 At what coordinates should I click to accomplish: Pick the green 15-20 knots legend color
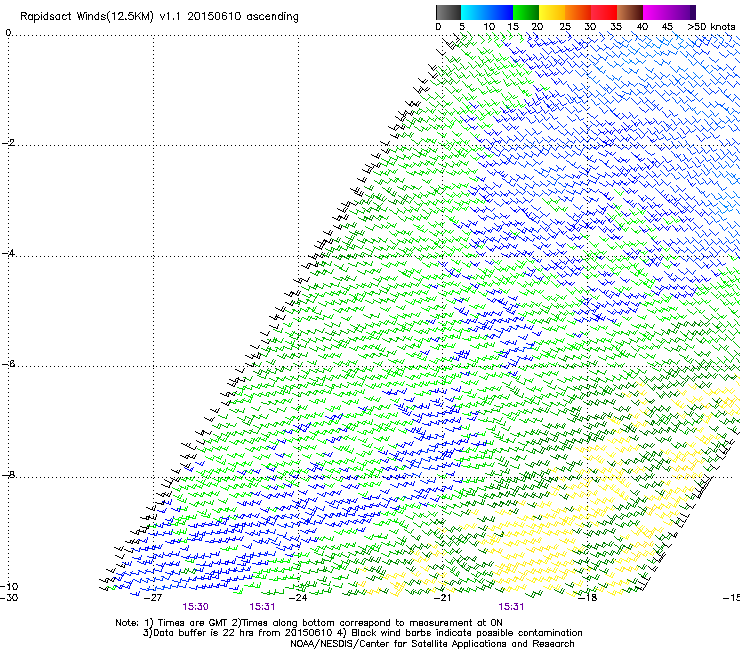tap(526, 12)
